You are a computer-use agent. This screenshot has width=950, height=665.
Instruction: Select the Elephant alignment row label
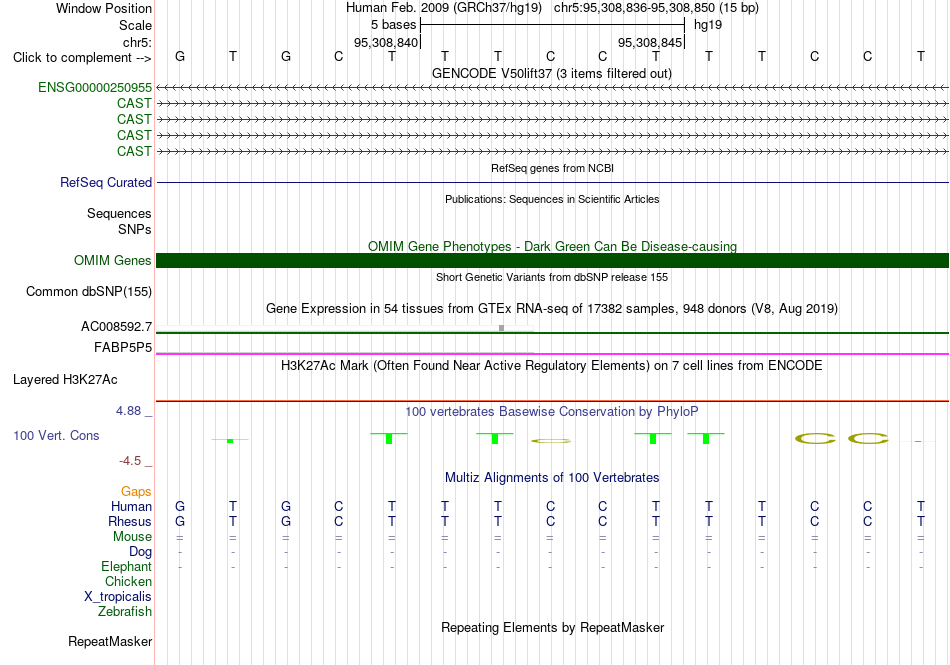coord(126,566)
